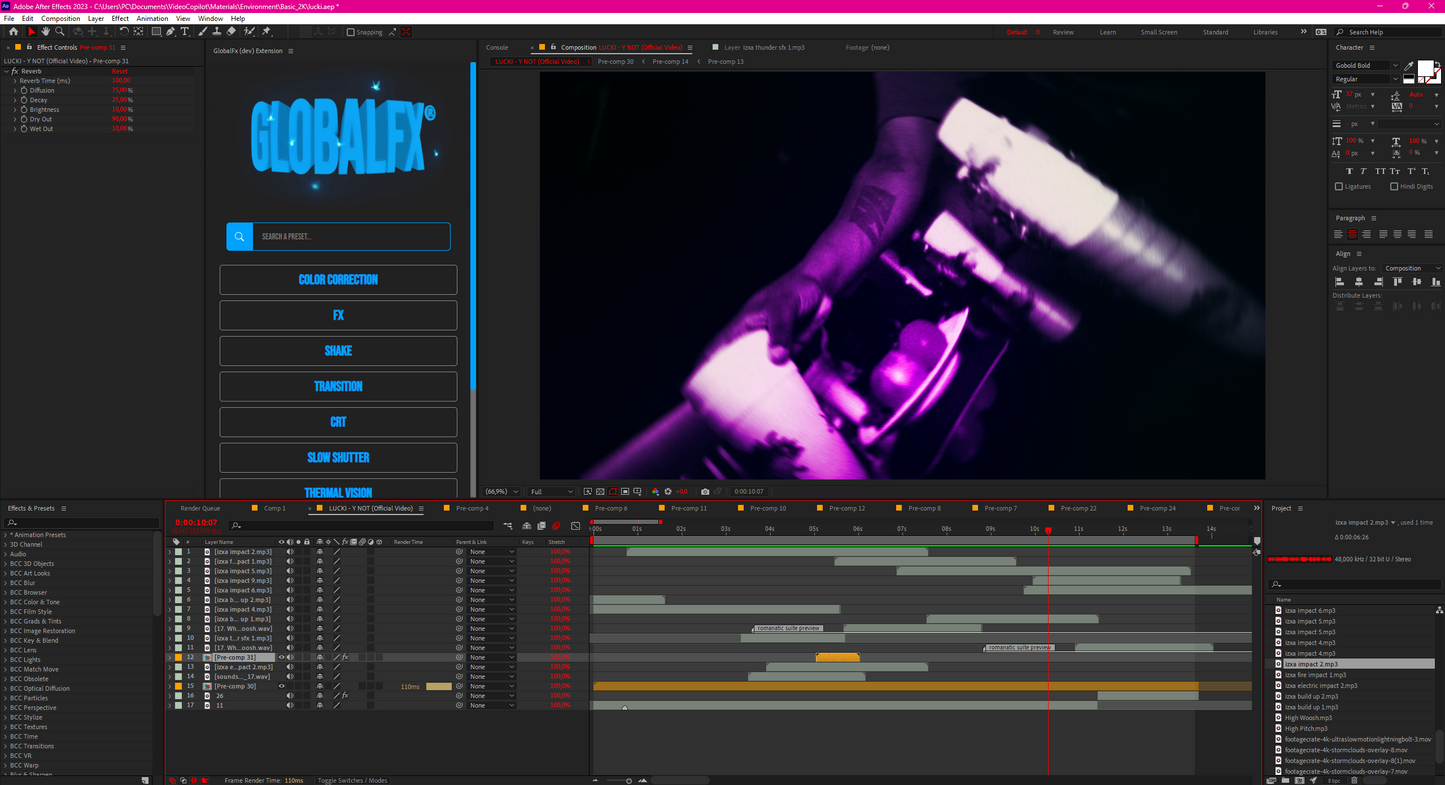Select the Hand tool

coord(46,32)
